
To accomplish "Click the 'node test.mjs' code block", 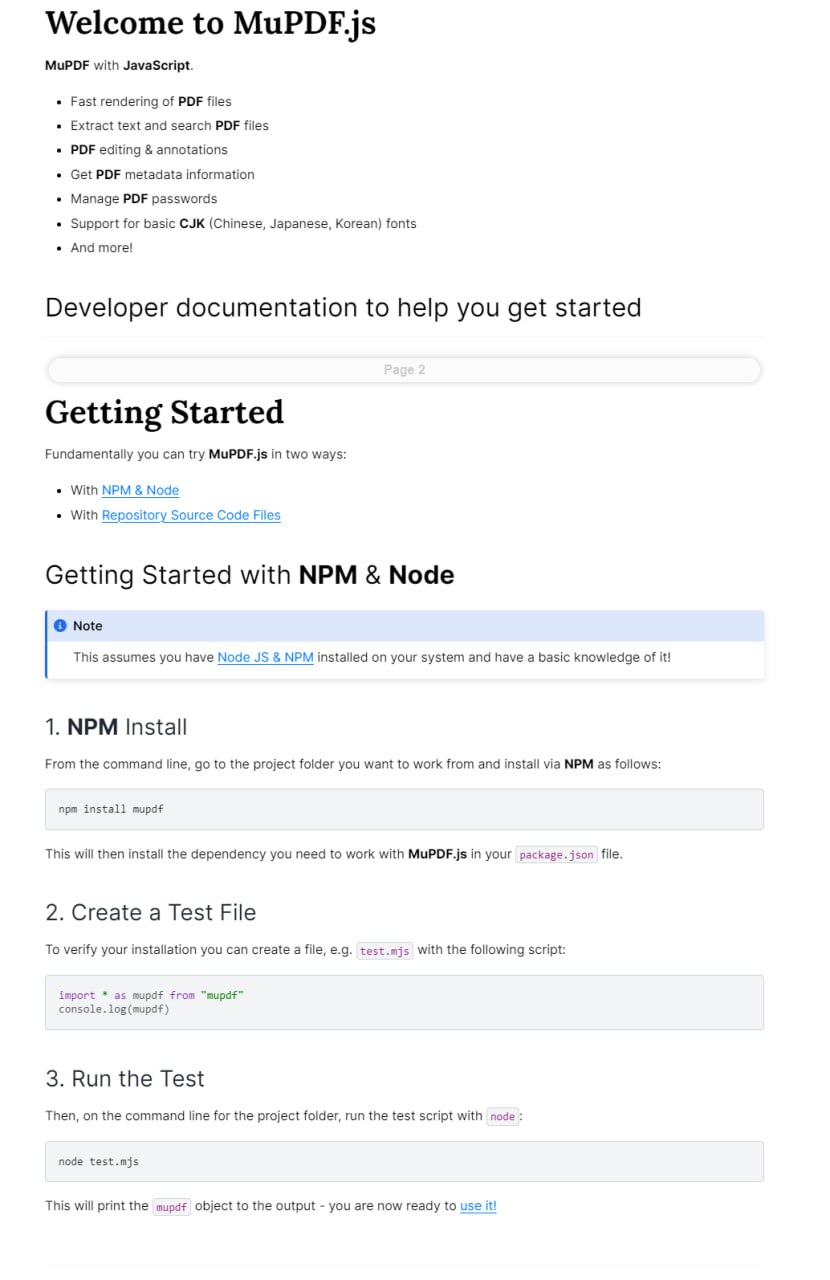I will point(404,1161).
